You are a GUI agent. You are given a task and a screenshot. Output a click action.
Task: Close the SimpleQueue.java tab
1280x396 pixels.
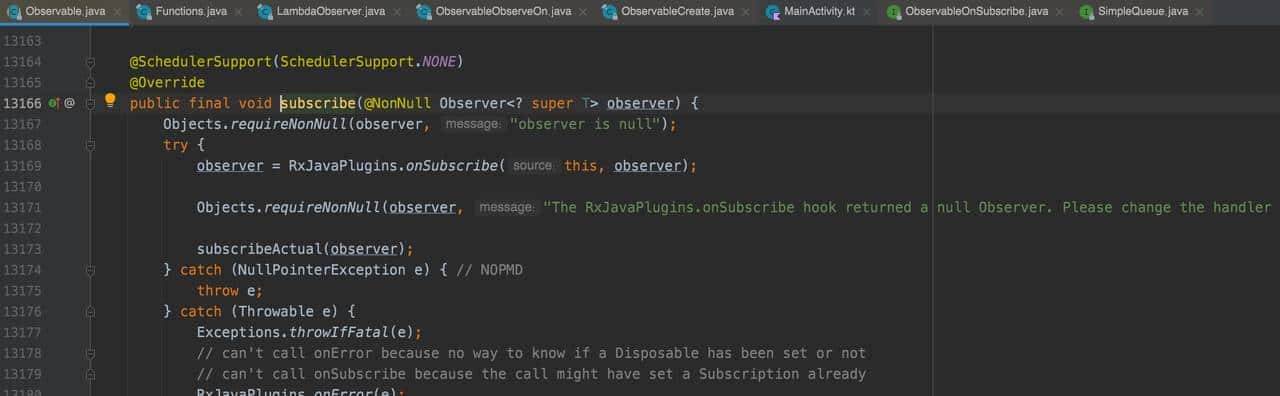(x=1200, y=11)
